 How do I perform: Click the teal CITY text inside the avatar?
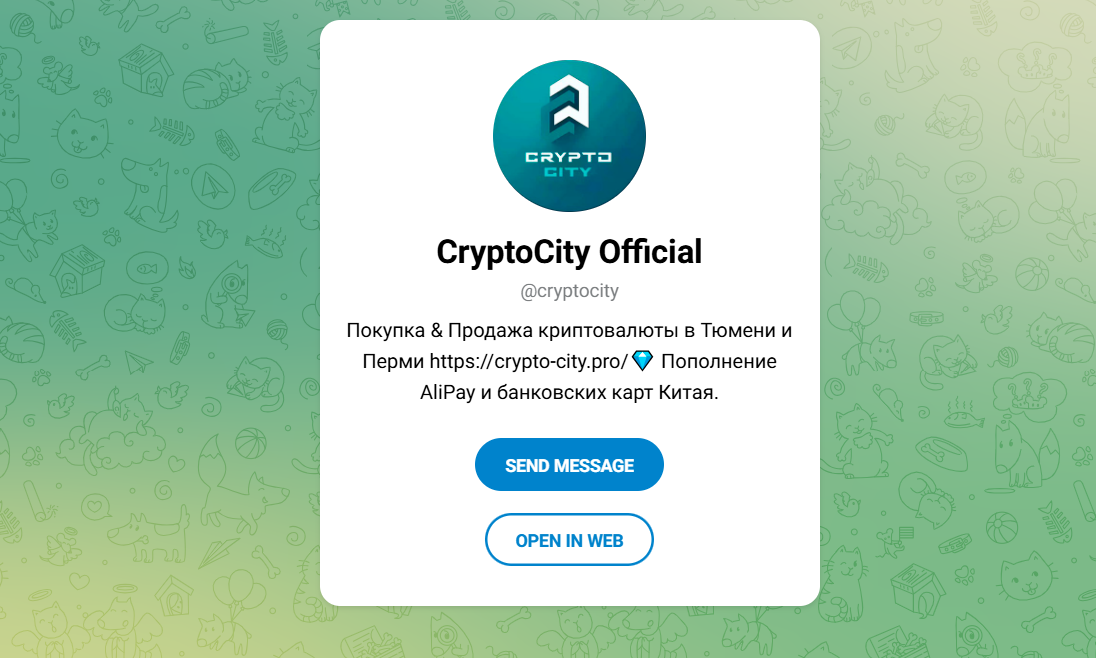tap(568, 172)
